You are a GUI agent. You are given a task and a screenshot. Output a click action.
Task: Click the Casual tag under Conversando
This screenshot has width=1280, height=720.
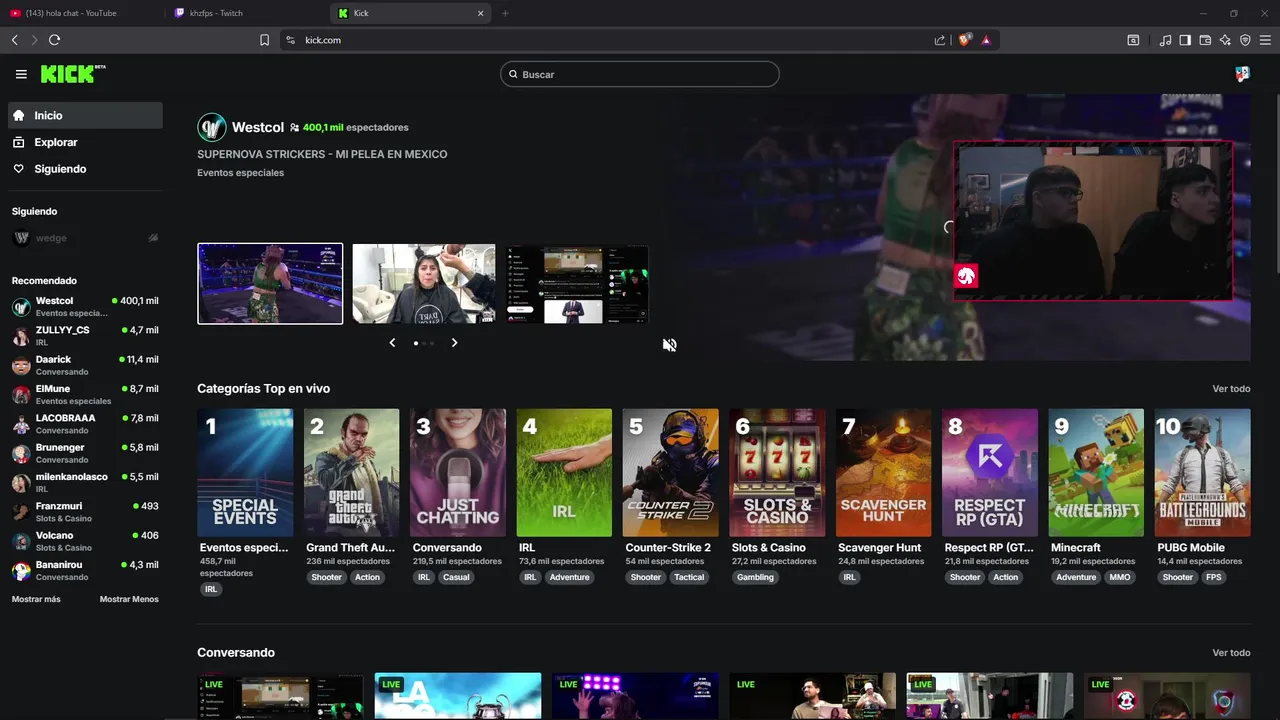click(456, 577)
